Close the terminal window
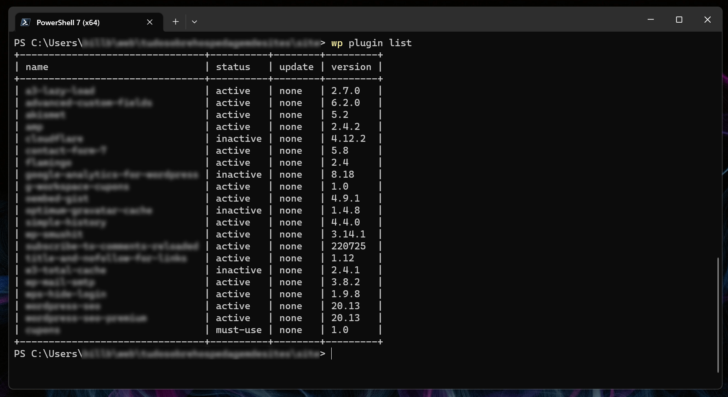 click(707, 20)
